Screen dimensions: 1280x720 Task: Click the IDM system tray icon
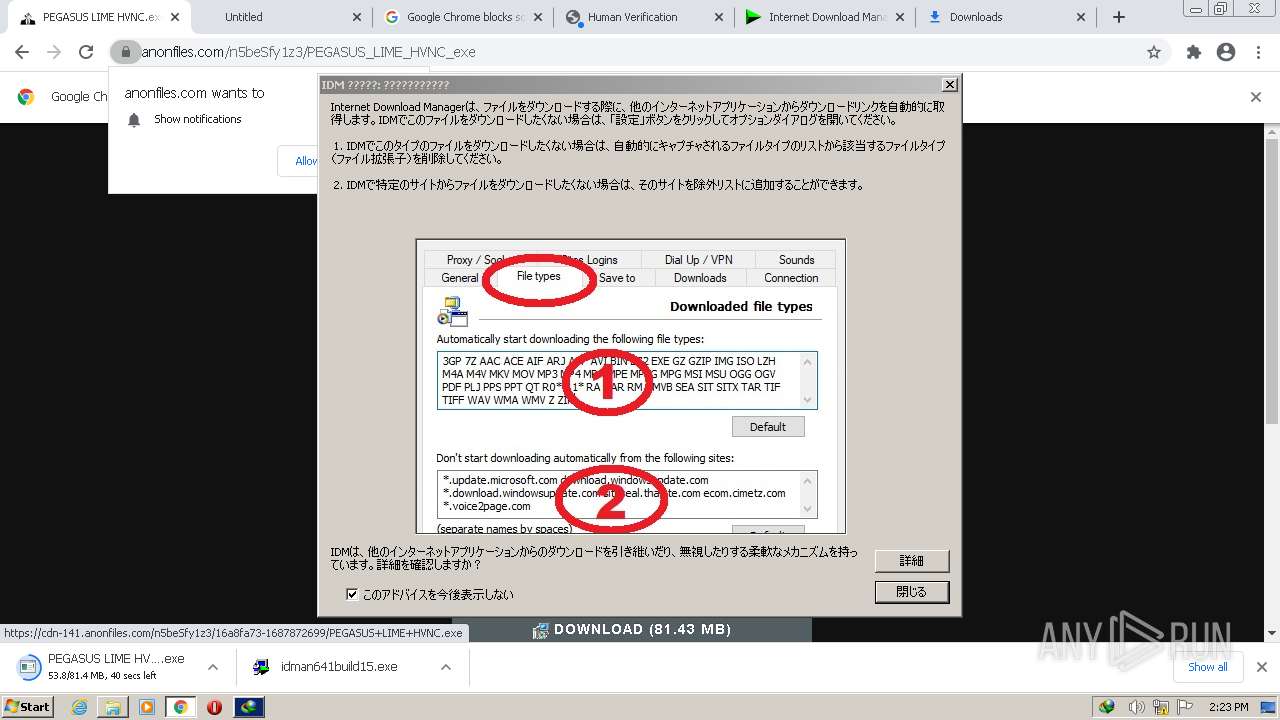1106,707
